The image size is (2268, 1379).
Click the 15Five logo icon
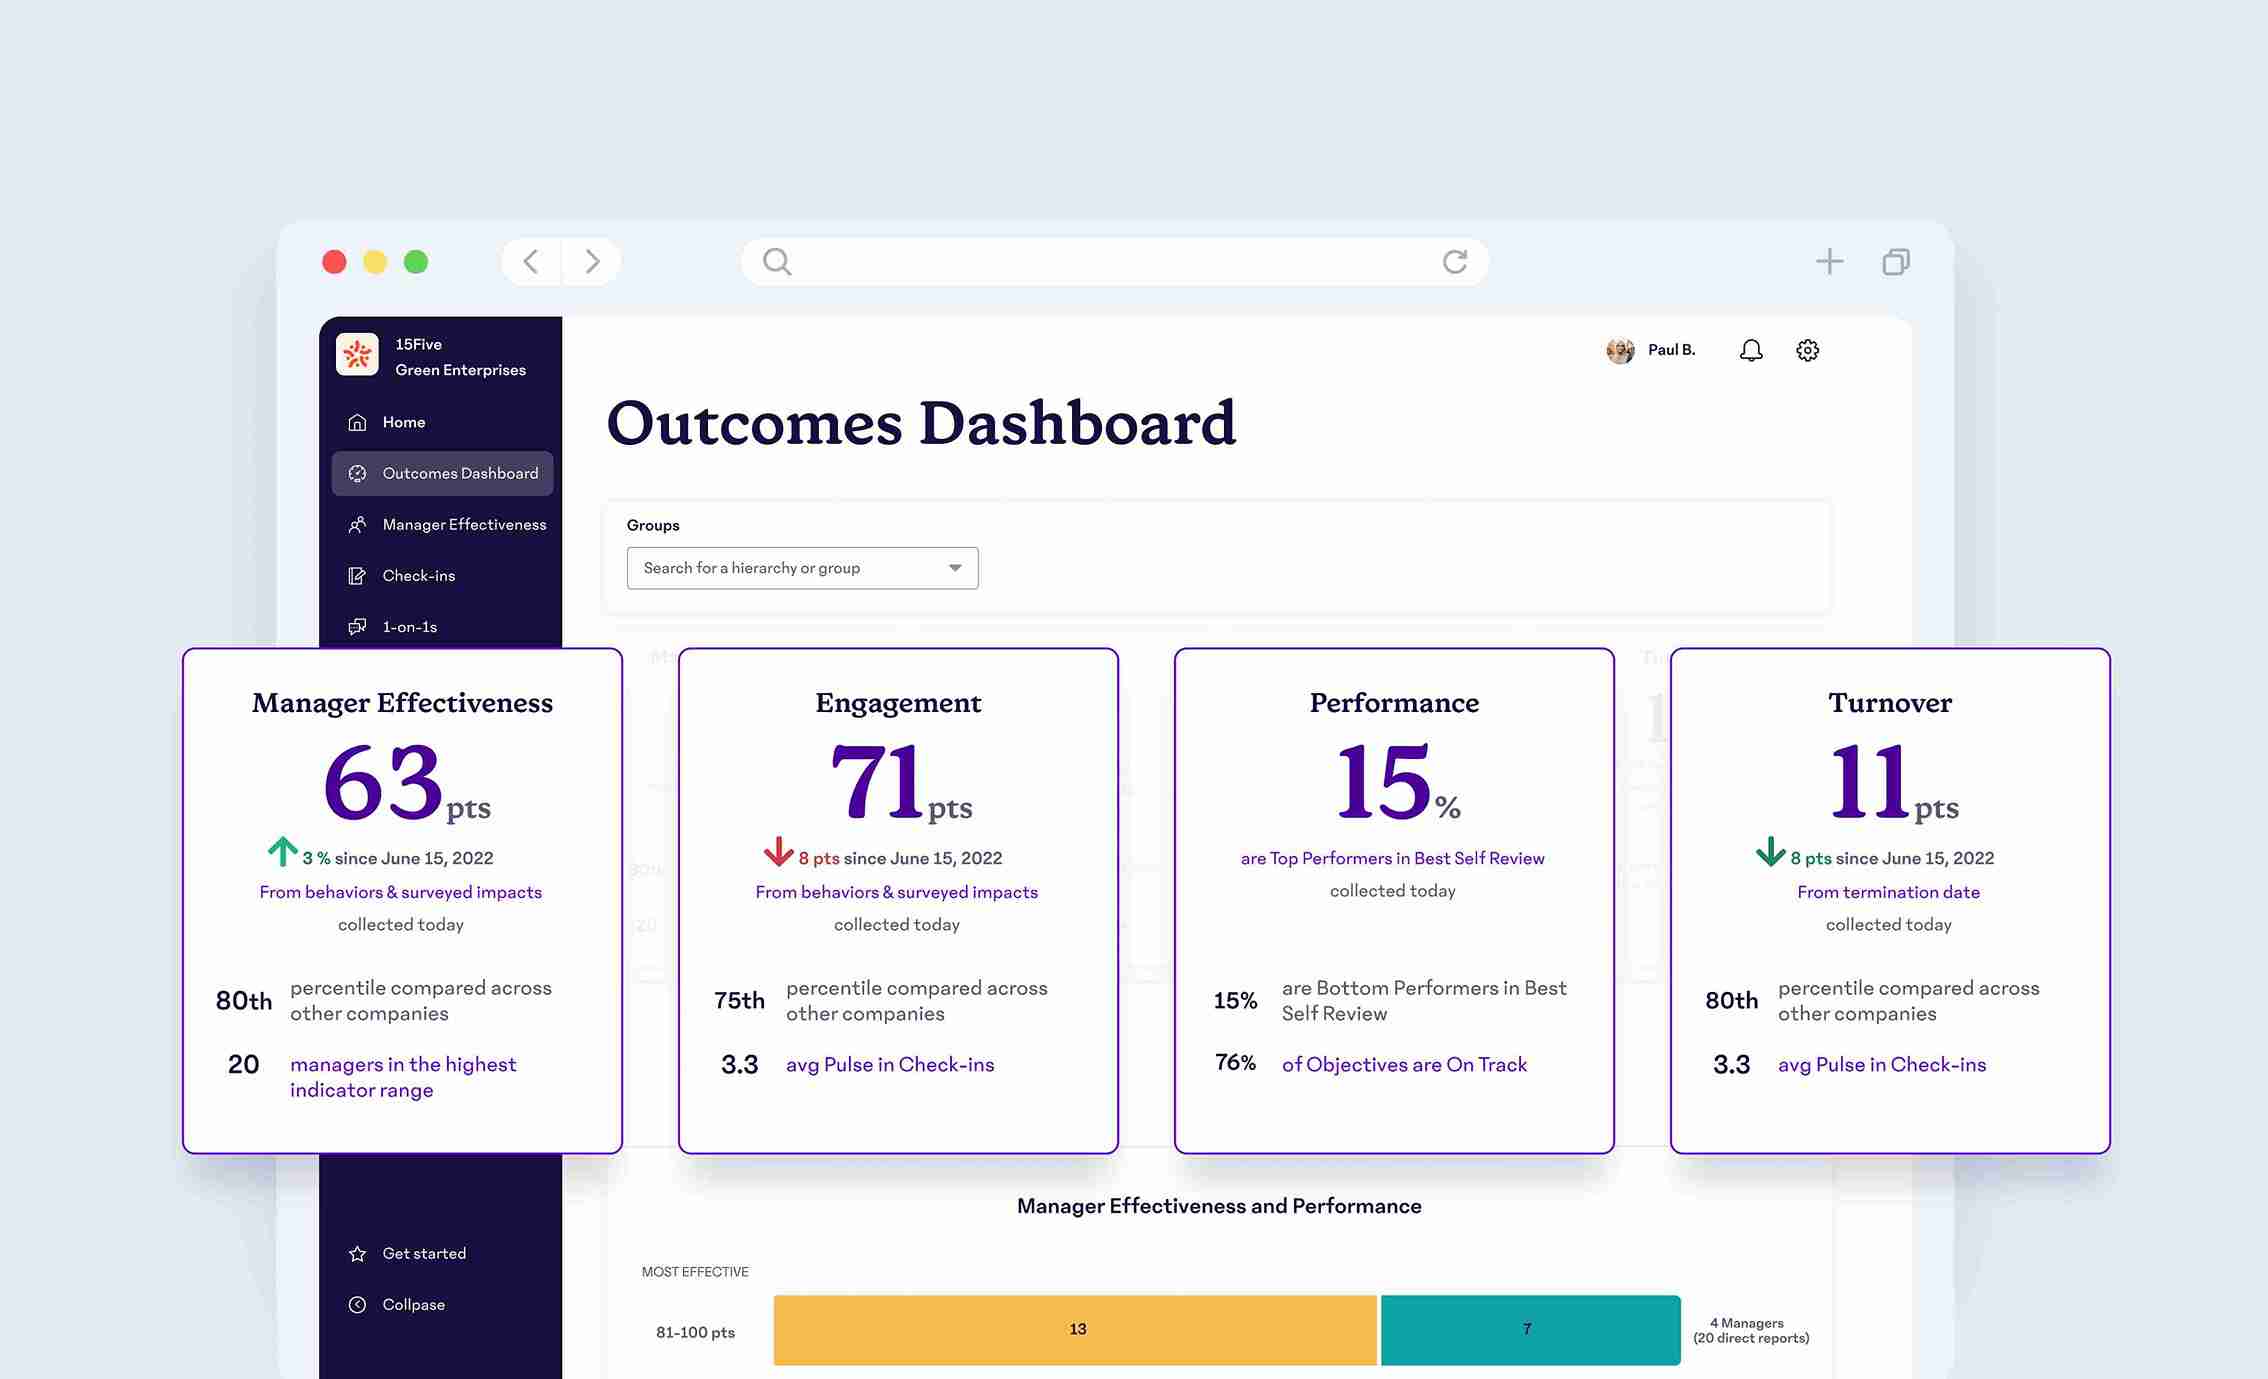coord(357,355)
